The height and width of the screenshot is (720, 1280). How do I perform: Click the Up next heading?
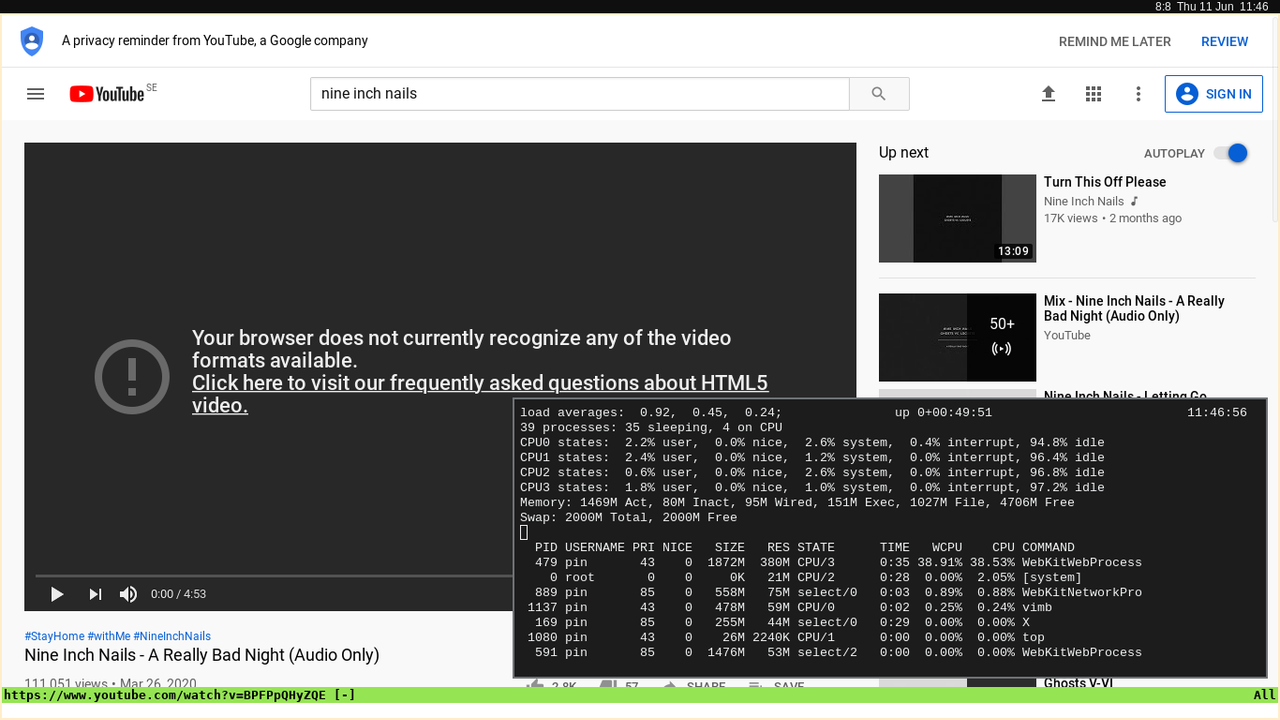coord(904,153)
